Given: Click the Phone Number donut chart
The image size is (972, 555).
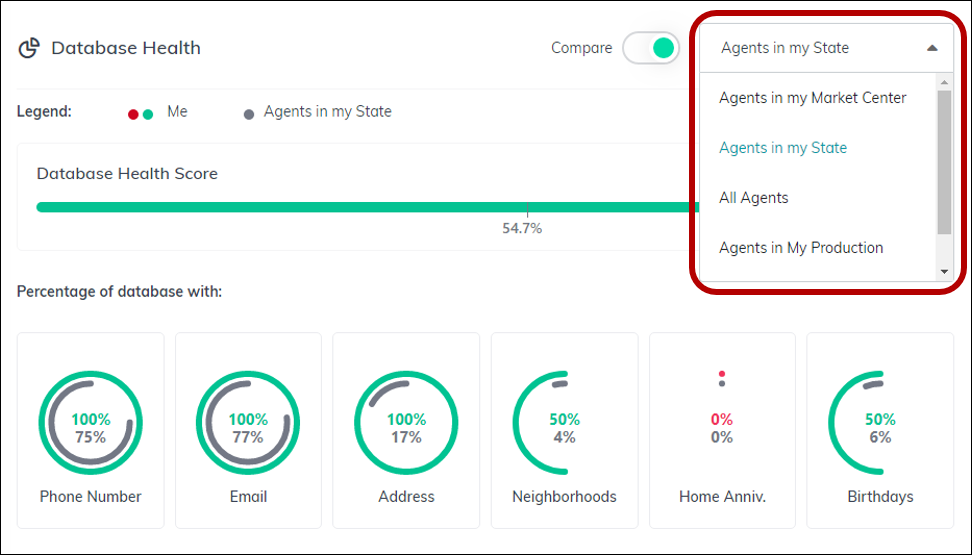Looking at the screenshot, I should pyautogui.click(x=91, y=423).
